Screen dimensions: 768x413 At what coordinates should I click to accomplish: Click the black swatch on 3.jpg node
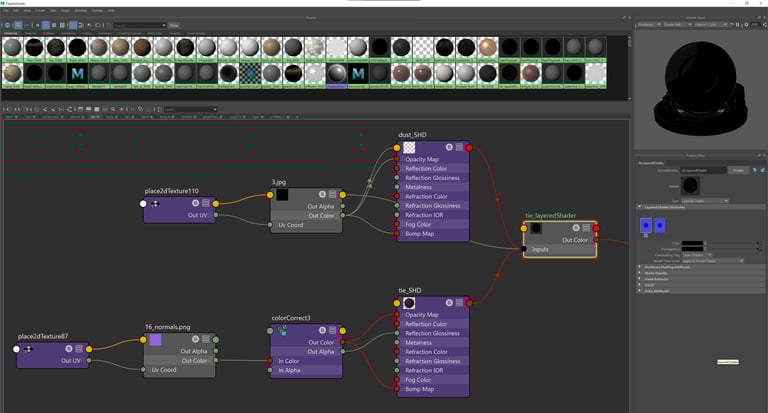point(282,194)
